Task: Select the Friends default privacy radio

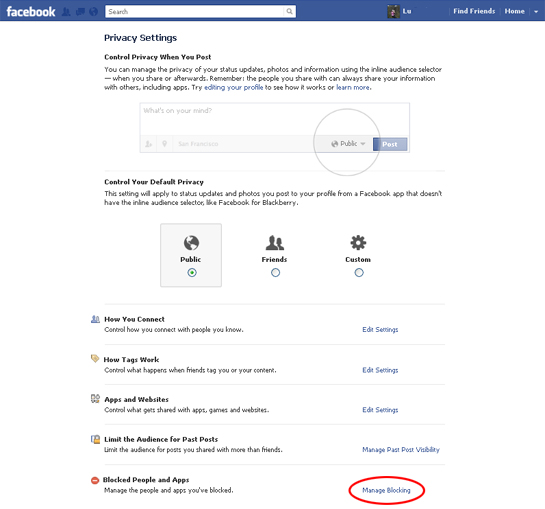Action: click(x=275, y=273)
